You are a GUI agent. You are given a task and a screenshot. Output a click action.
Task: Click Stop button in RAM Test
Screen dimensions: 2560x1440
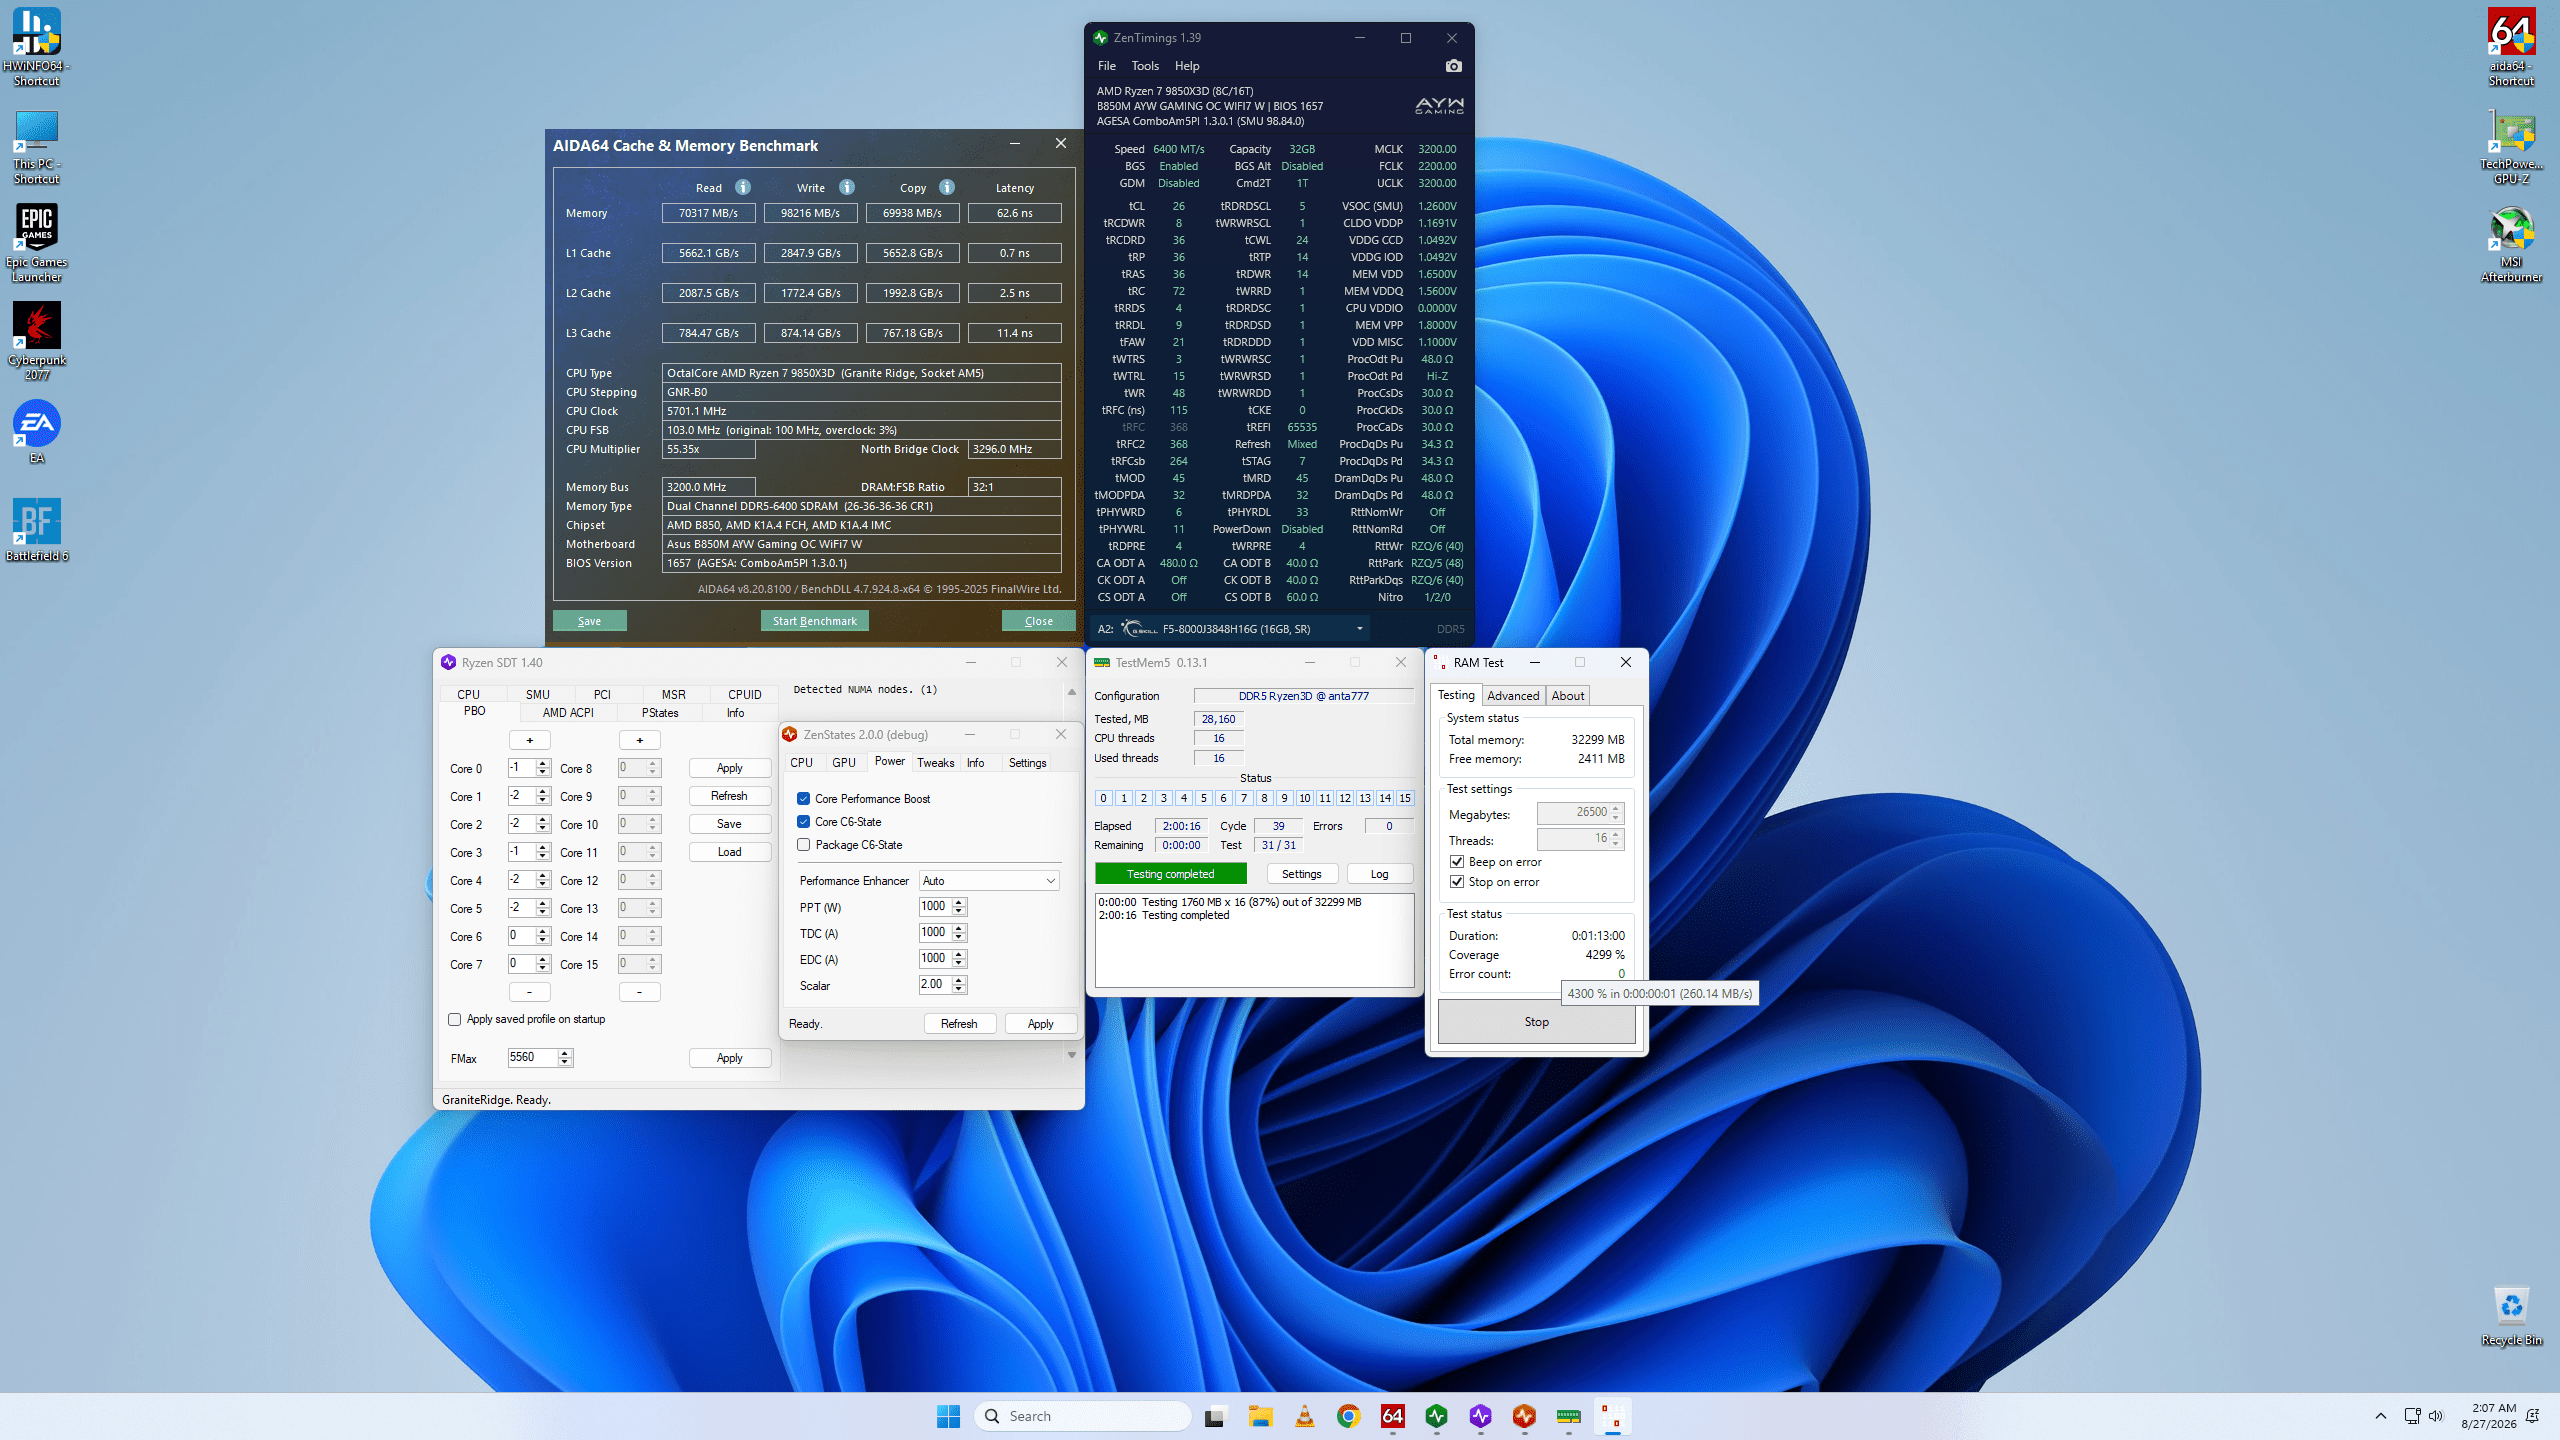click(x=1537, y=1022)
